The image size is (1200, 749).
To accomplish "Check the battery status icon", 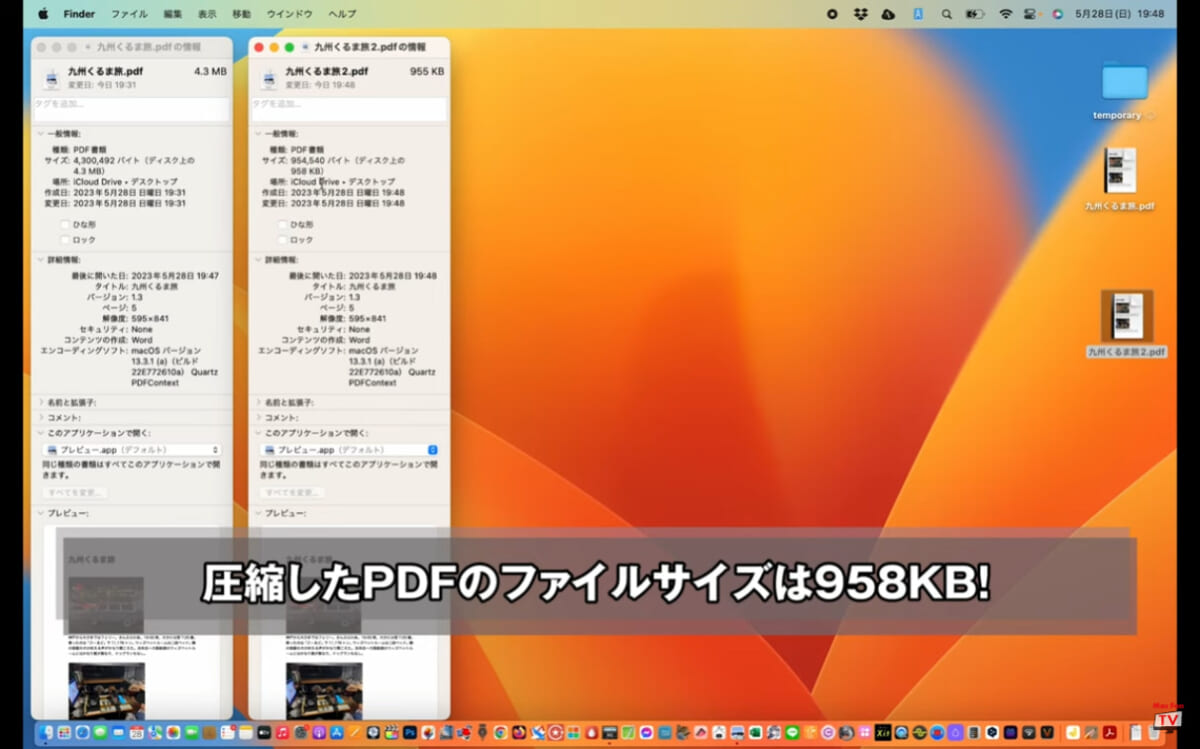I will [975, 14].
